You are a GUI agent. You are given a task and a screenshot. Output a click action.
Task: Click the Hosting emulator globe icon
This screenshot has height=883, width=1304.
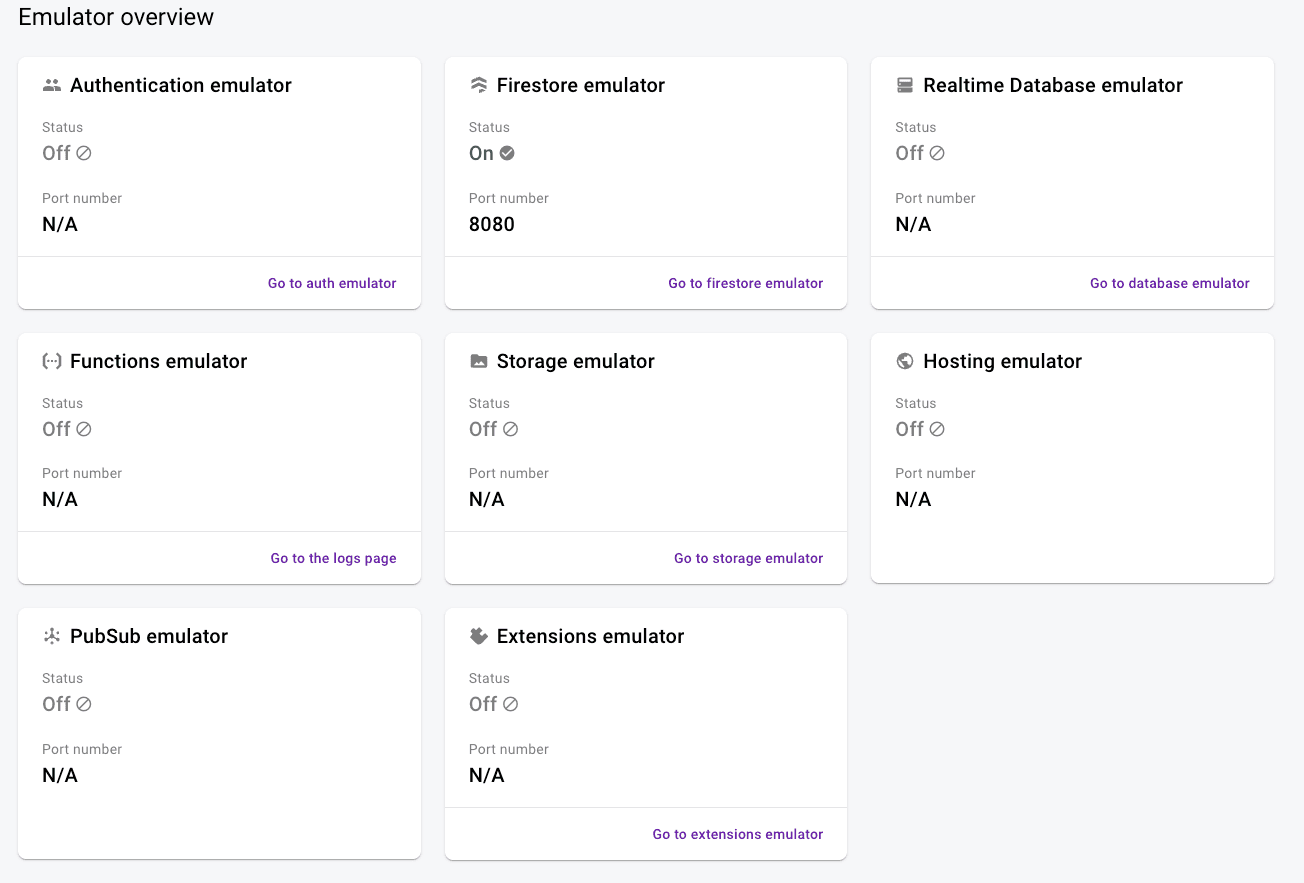tap(905, 362)
